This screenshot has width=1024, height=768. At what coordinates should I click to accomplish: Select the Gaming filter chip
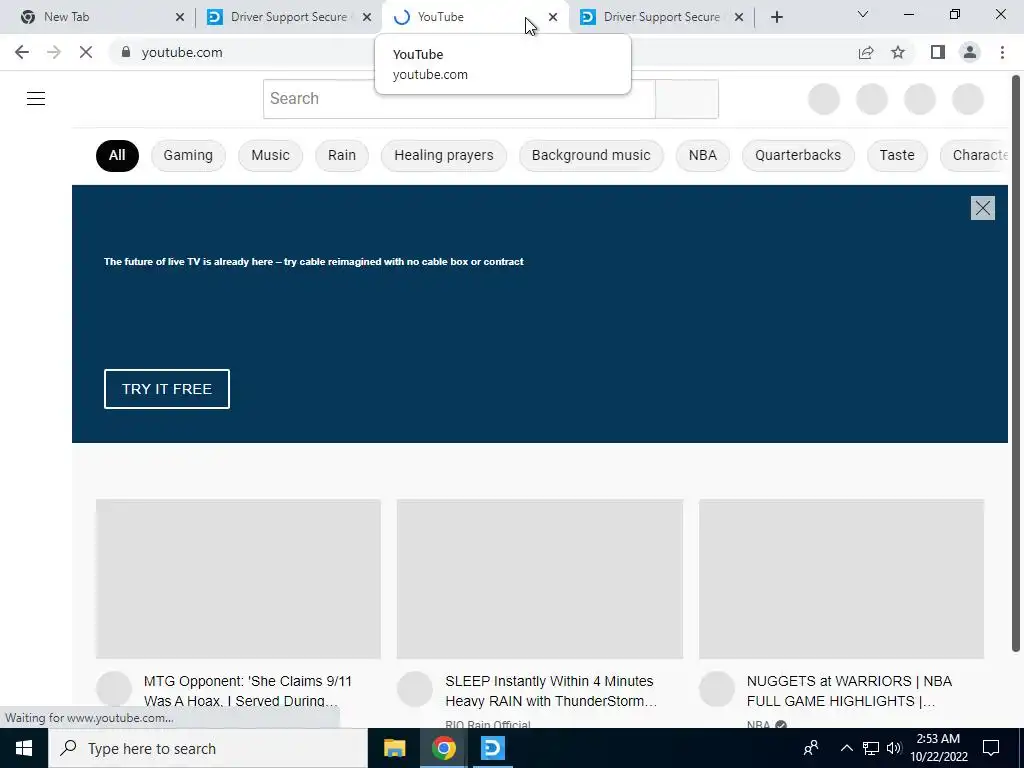tap(188, 155)
